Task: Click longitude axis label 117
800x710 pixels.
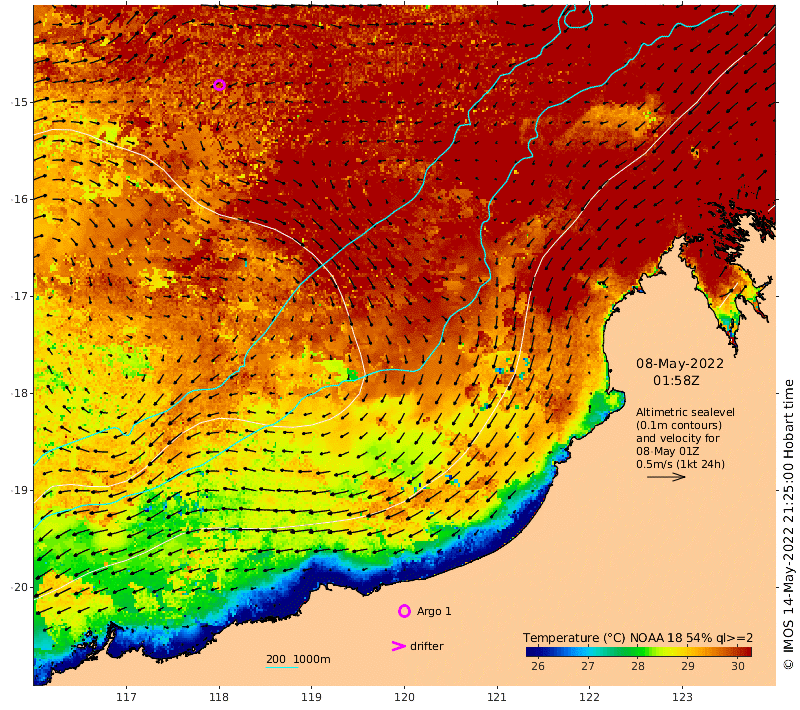Action: (126, 697)
